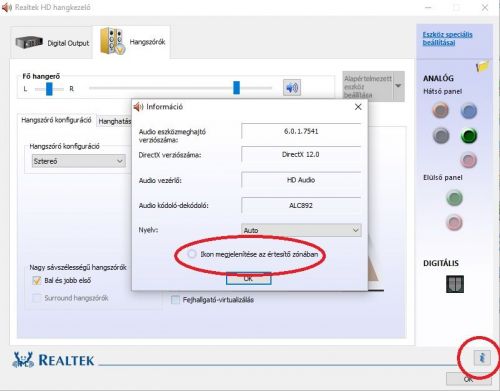The image size is (500, 391).
Task: Select the pink front panel jack
Action: click(x=454, y=222)
